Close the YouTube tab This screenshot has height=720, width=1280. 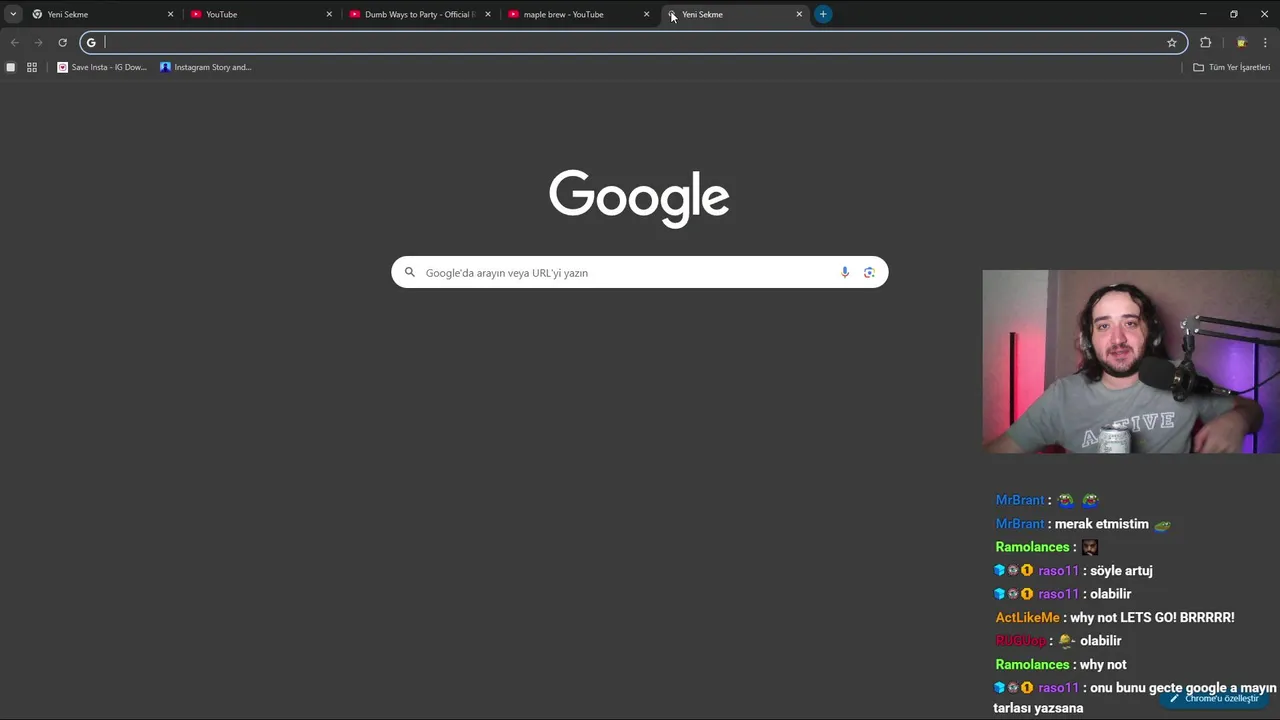(x=329, y=14)
